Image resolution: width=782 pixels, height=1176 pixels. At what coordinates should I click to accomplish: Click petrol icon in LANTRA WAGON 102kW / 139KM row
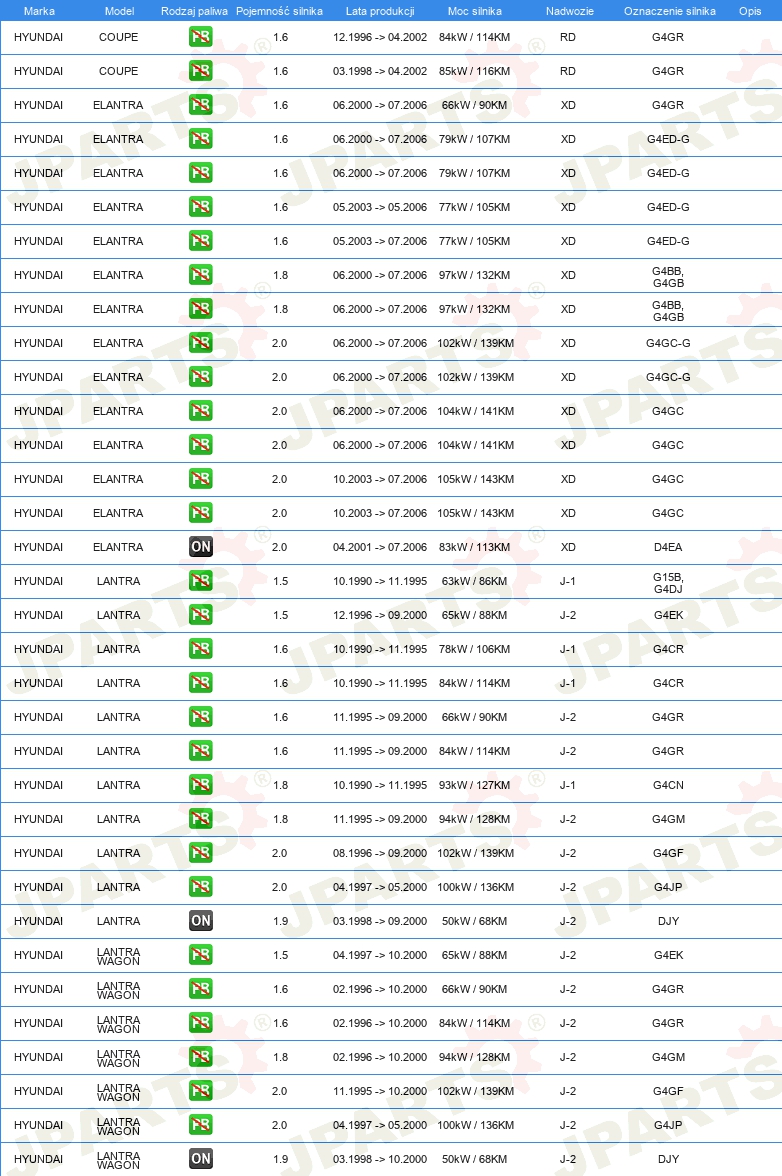[x=200, y=1091]
